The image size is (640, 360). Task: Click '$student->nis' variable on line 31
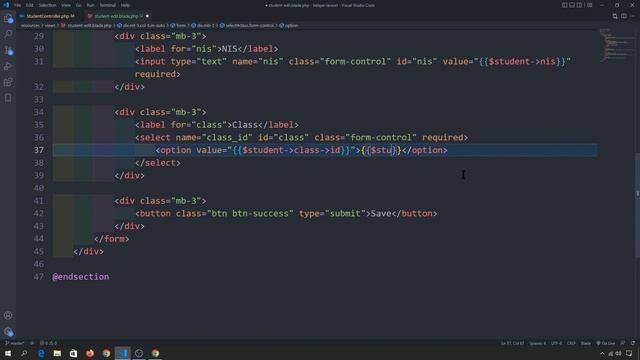pyautogui.click(x=522, y=62)
